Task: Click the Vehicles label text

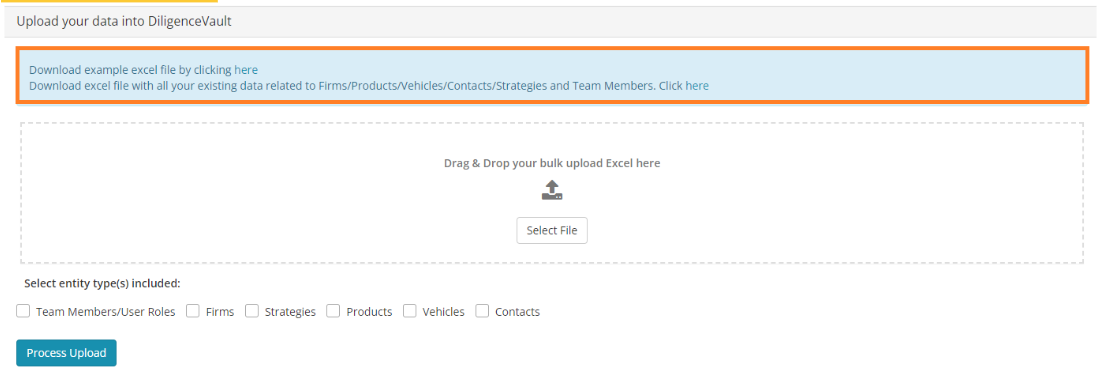Action: [x=444, y=312]
